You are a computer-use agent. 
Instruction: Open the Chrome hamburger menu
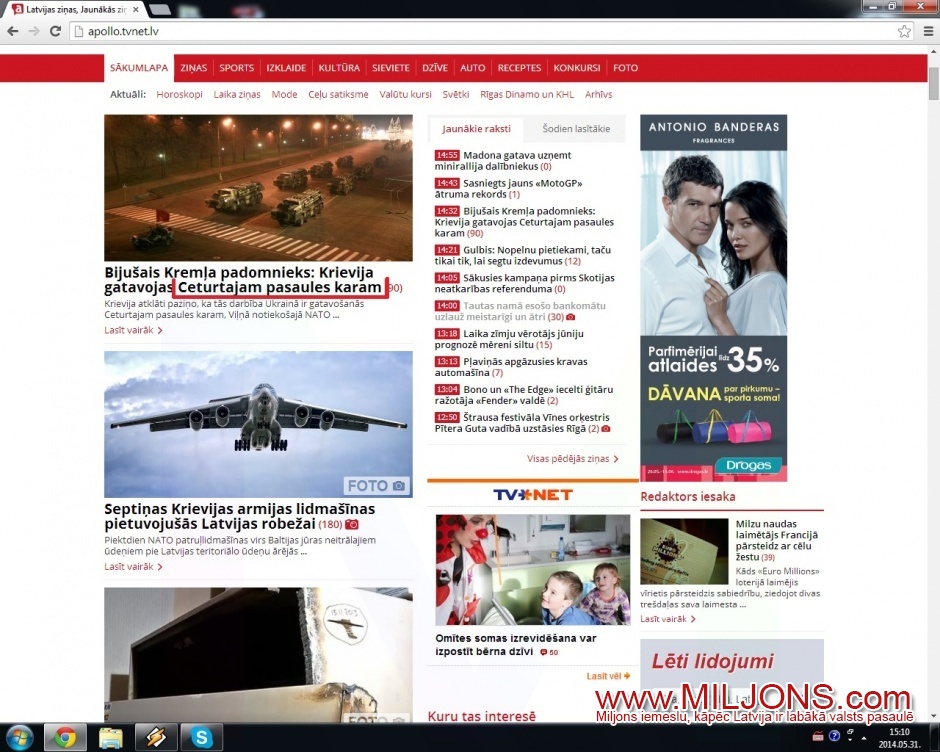[x=925, y=31]
